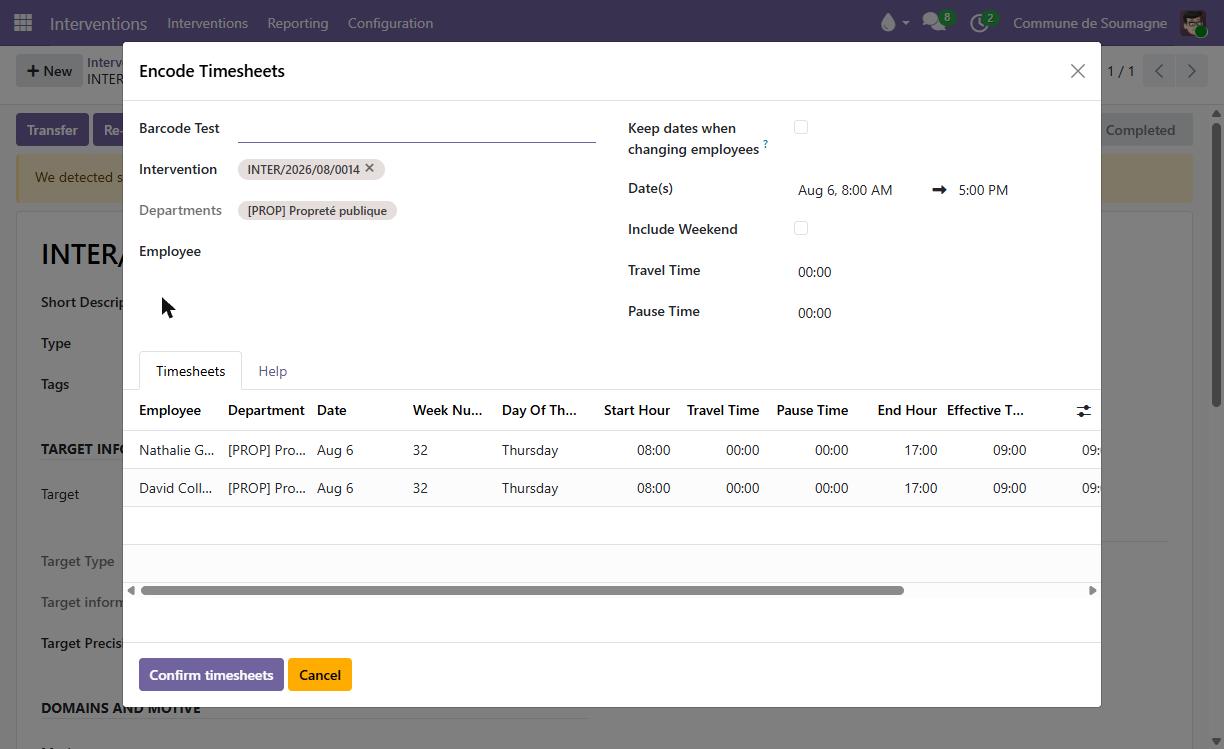Click the start date Aug 6, 8:00 AM
1224x749 pixels.
coord(845,190)
